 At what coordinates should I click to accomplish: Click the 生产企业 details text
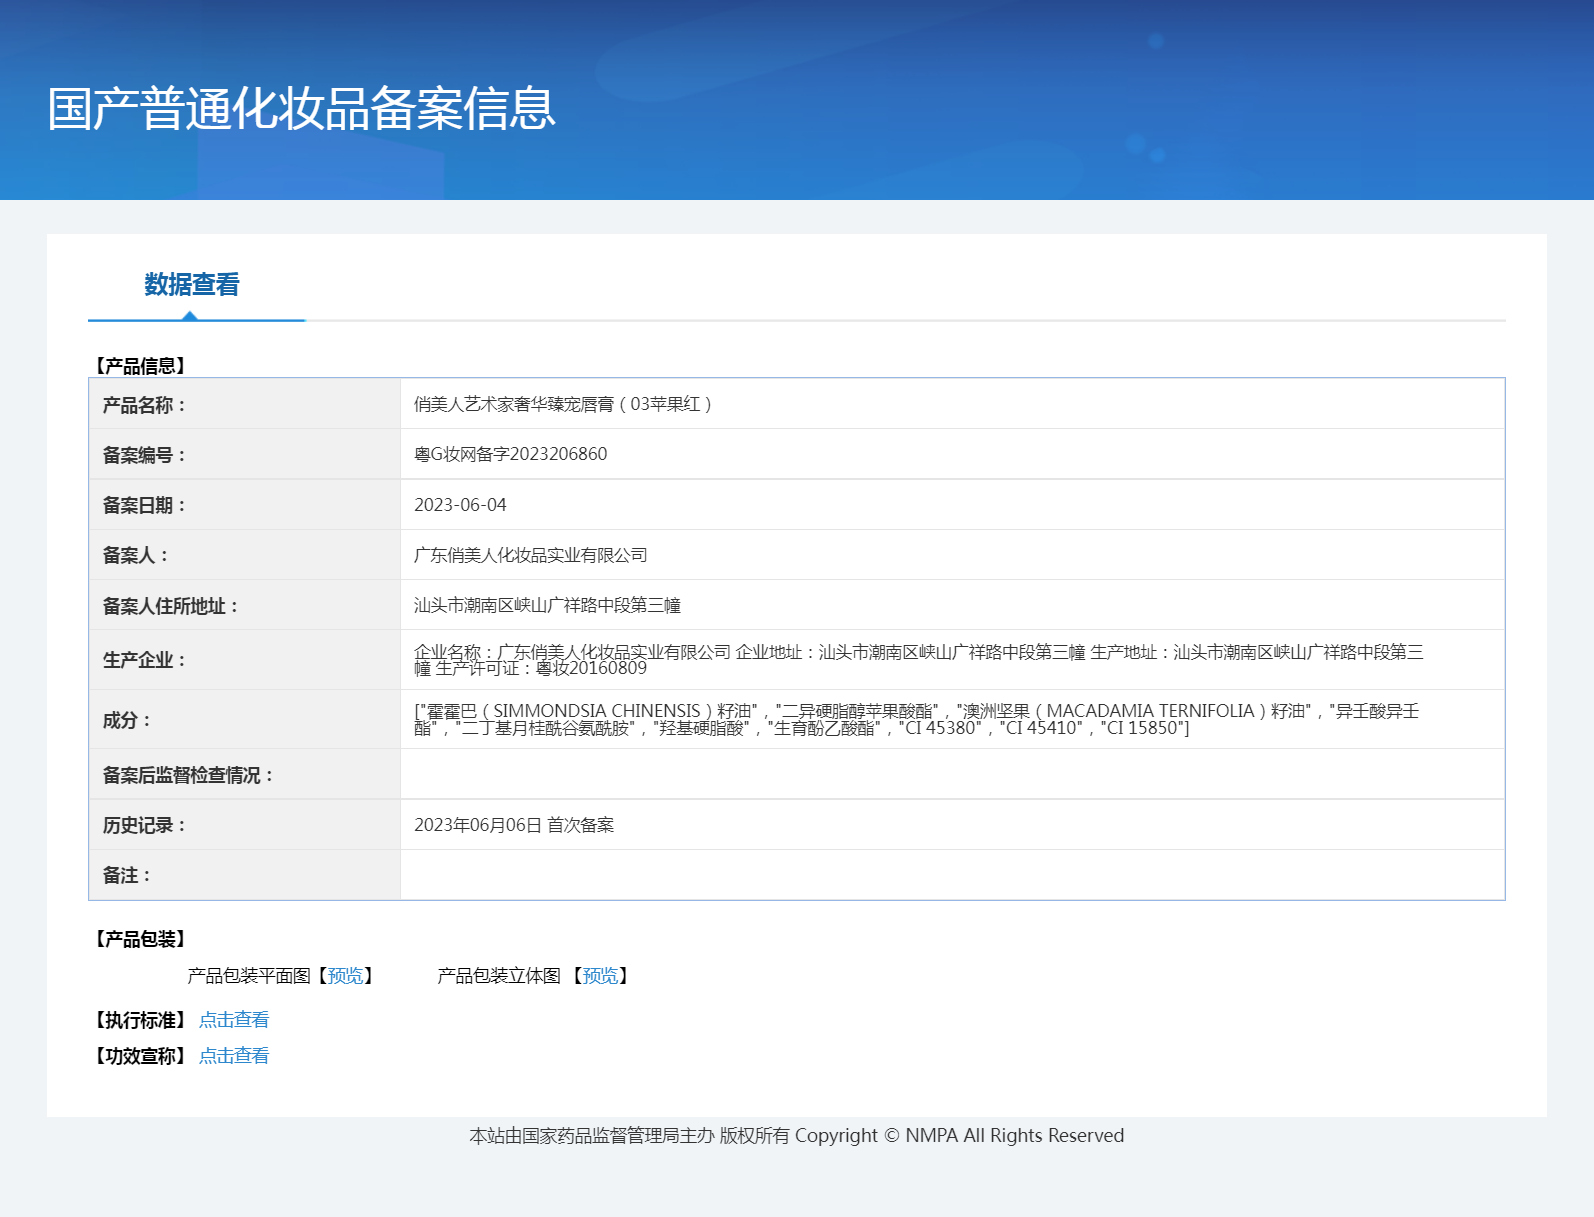pos(918,660)
